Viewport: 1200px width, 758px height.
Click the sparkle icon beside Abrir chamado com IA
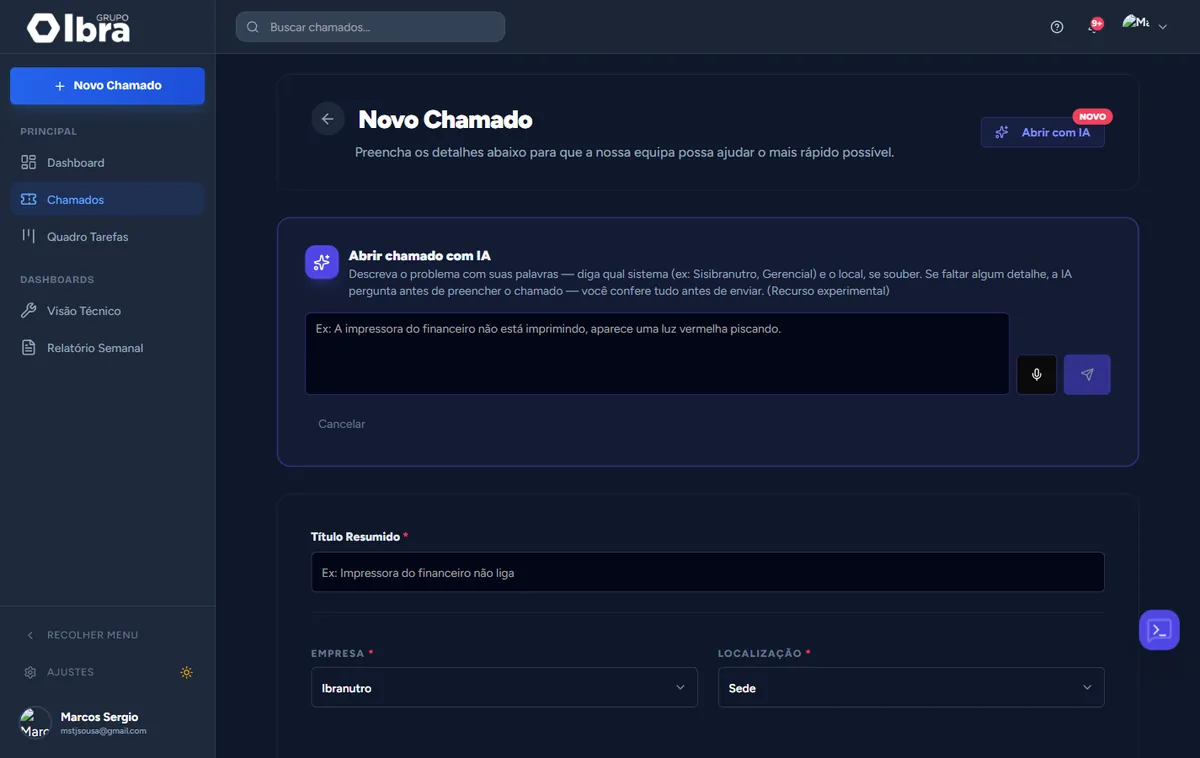[x=322, y=262]
